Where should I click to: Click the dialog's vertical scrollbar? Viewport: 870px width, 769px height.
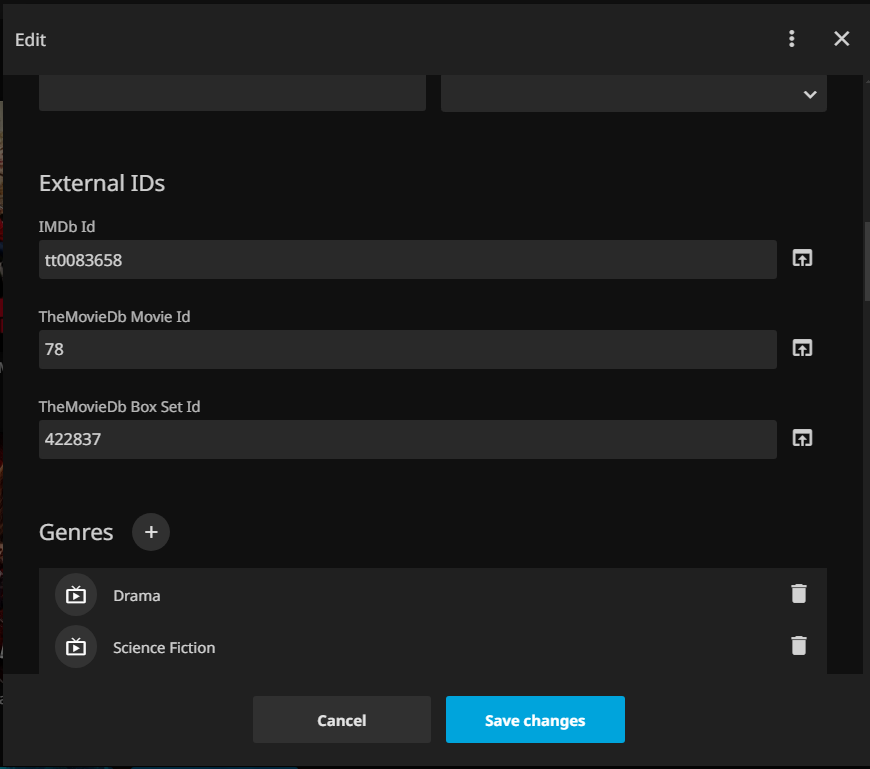point(866,260)
